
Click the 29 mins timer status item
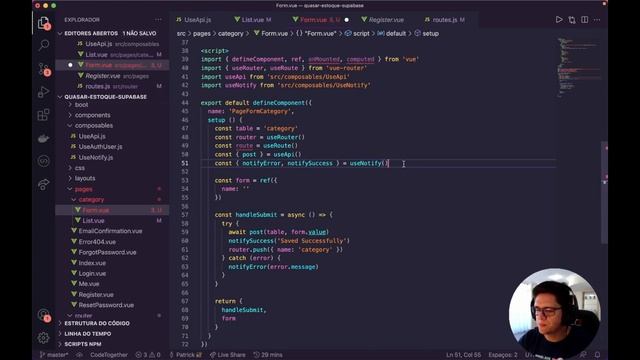pos(268,355)
